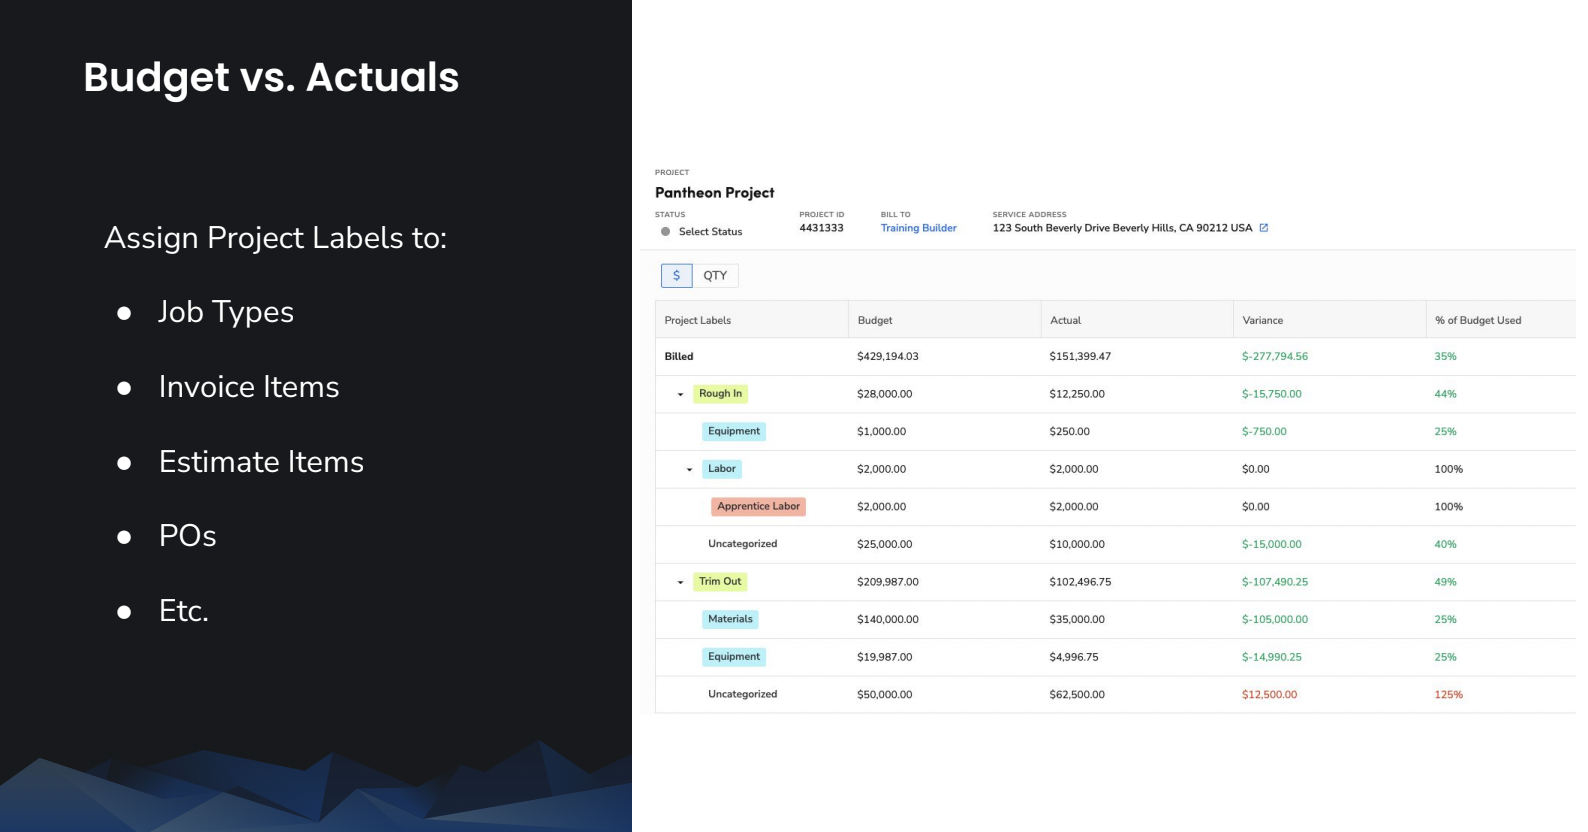This screenshot has height=832, width=1588.
Task: Click variance $-15,000.00
Action: pyautogui.click(x=1272, y=545)
